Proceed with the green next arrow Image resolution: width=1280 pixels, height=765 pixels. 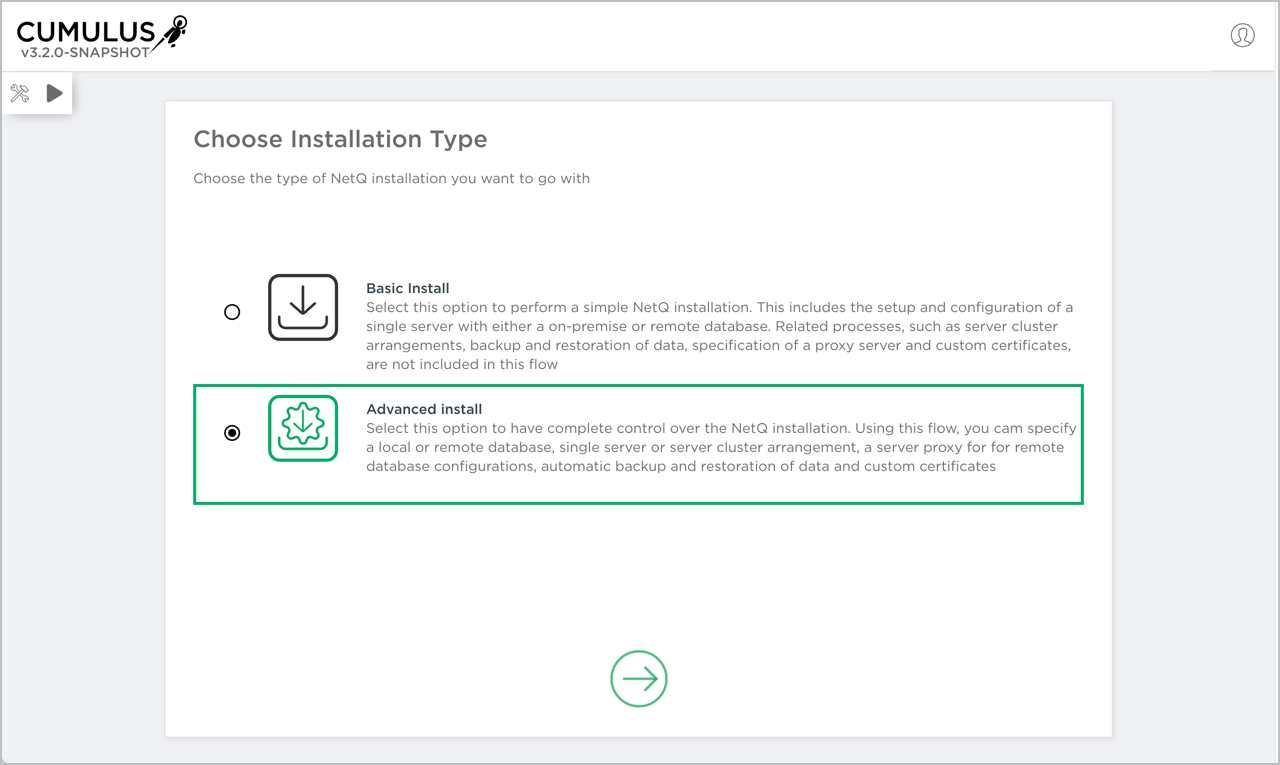(639, 679)
